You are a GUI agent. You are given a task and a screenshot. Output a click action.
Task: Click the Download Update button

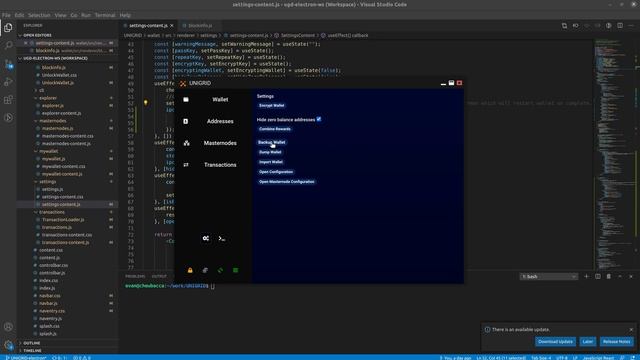(x=556, y=341)
